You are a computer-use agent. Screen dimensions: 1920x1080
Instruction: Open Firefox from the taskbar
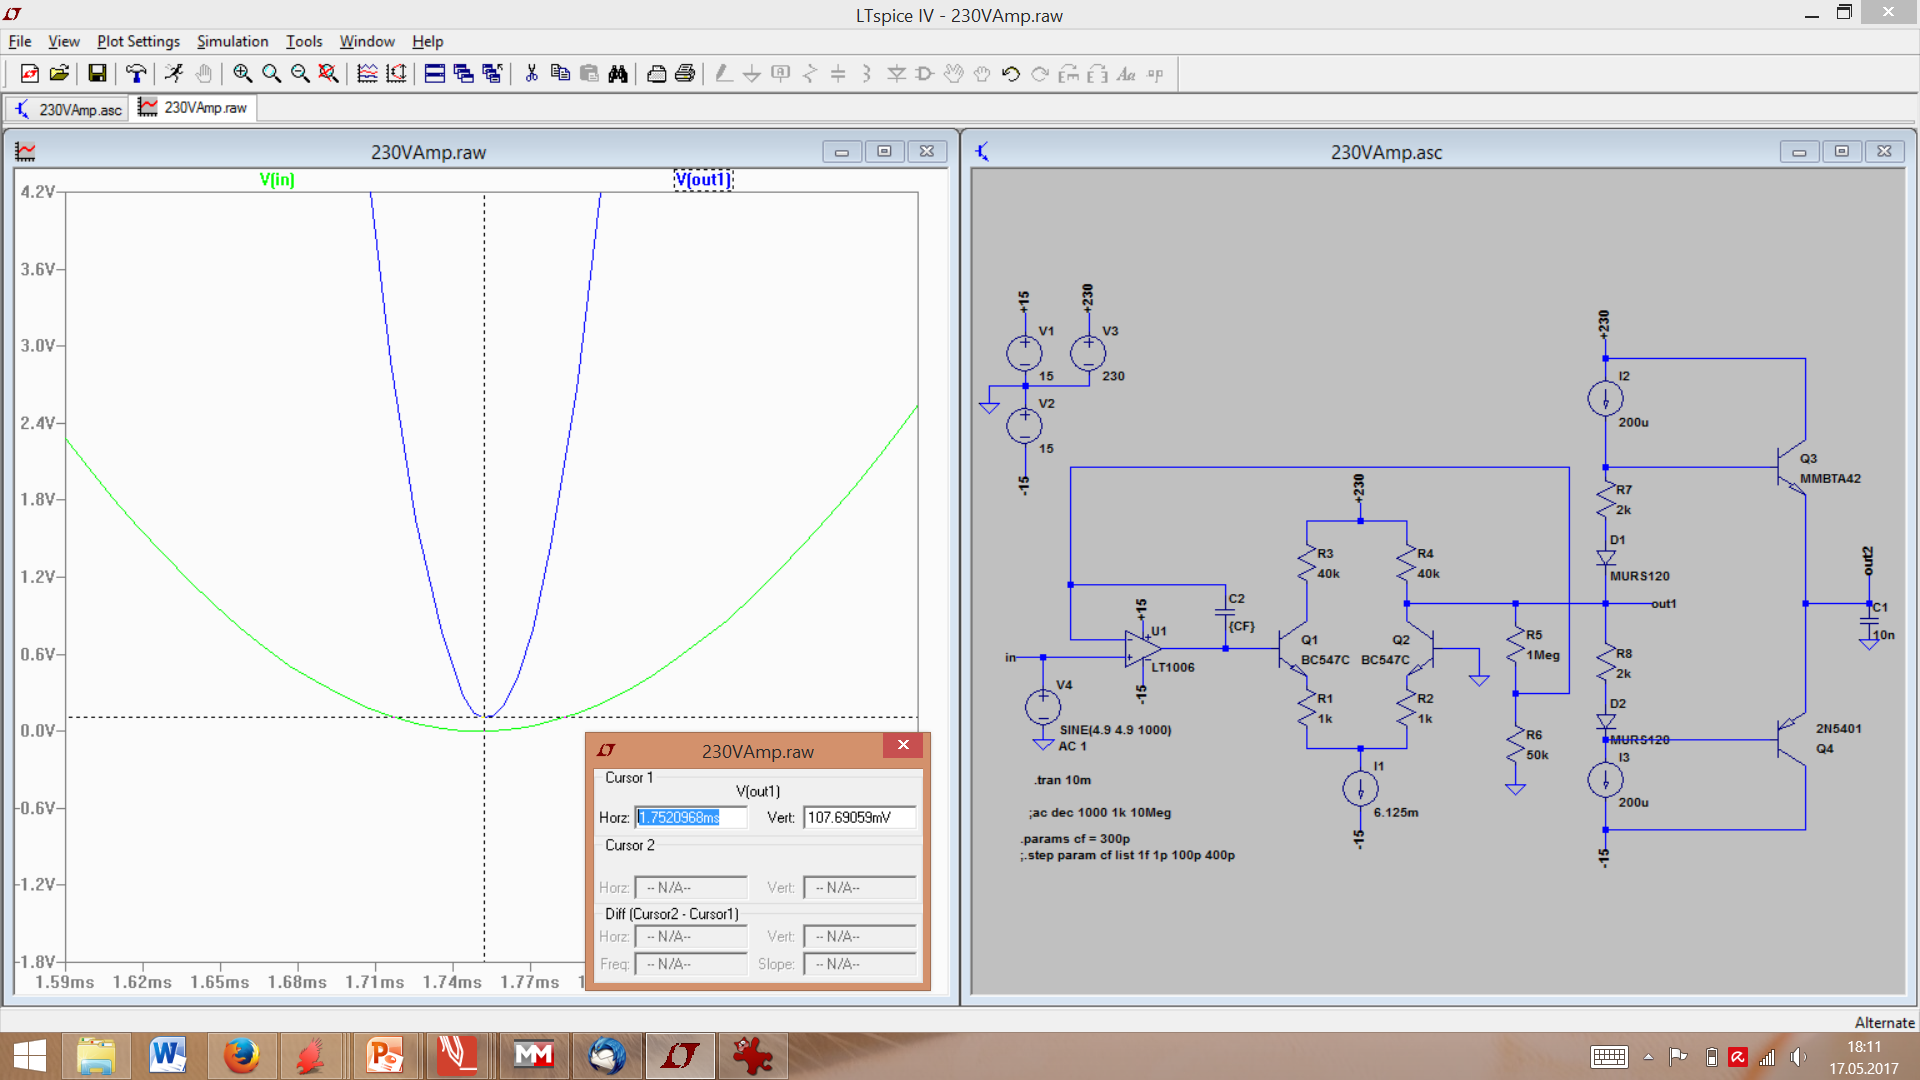[241, 1056]
